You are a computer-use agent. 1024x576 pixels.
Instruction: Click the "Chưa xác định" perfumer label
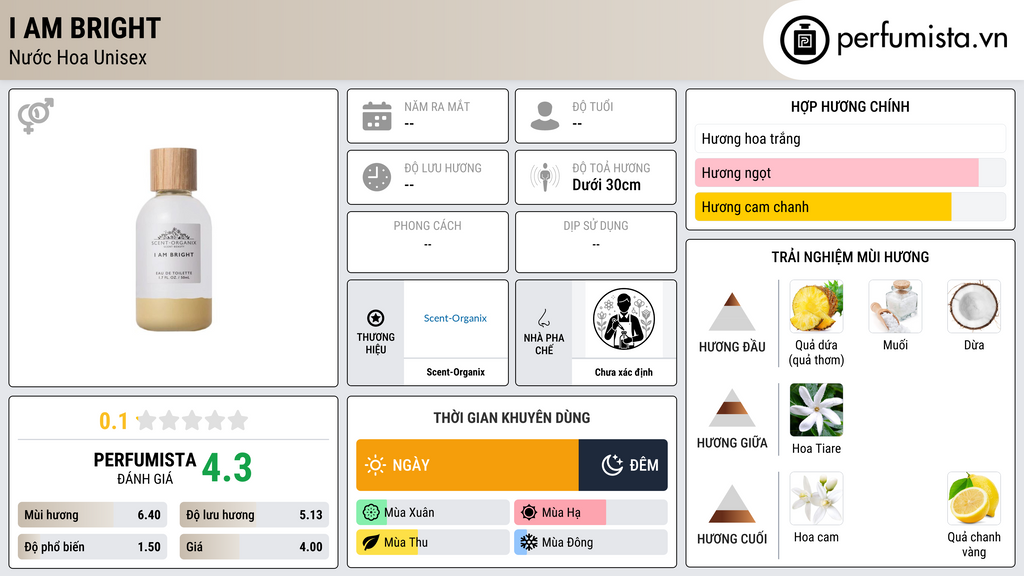click(x=624, y=372)
